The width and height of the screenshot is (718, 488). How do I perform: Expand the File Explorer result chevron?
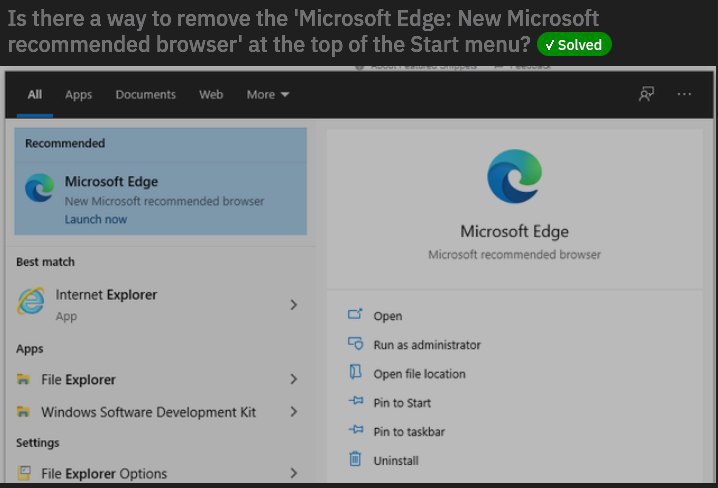pyautogui.click(x=294, y=379)
